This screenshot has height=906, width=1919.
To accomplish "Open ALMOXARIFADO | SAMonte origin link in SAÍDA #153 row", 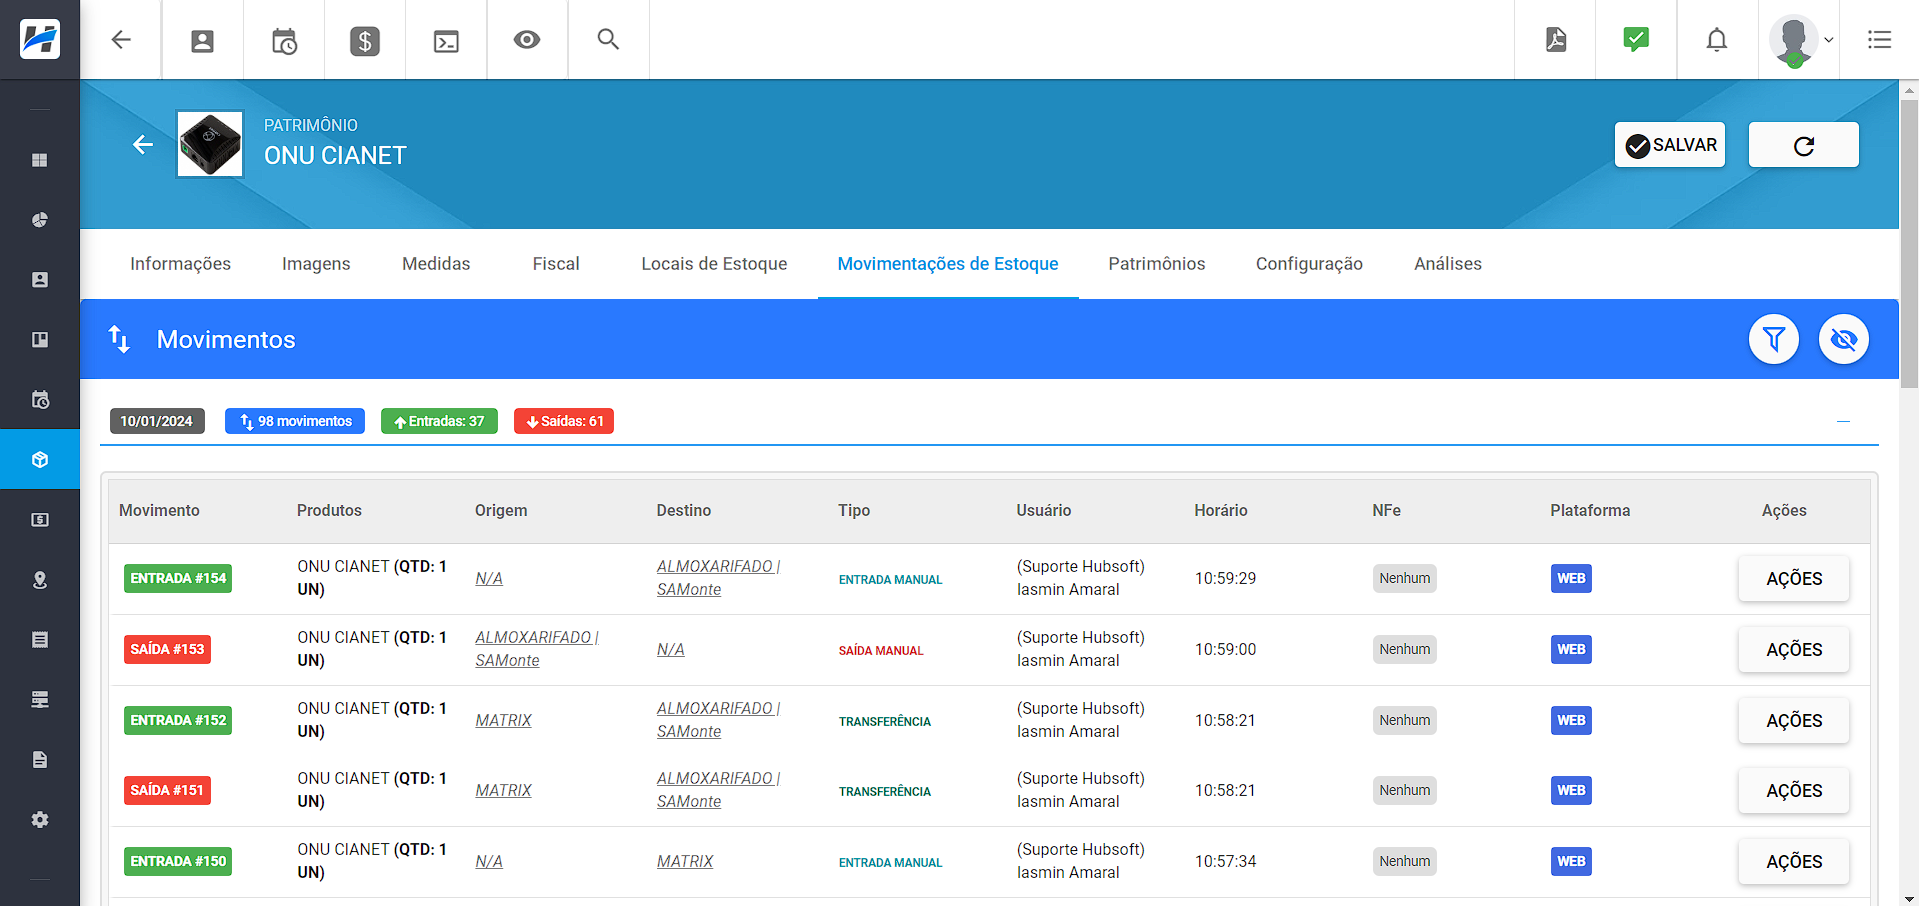I will pyautogui.click(x=537, y=649).
